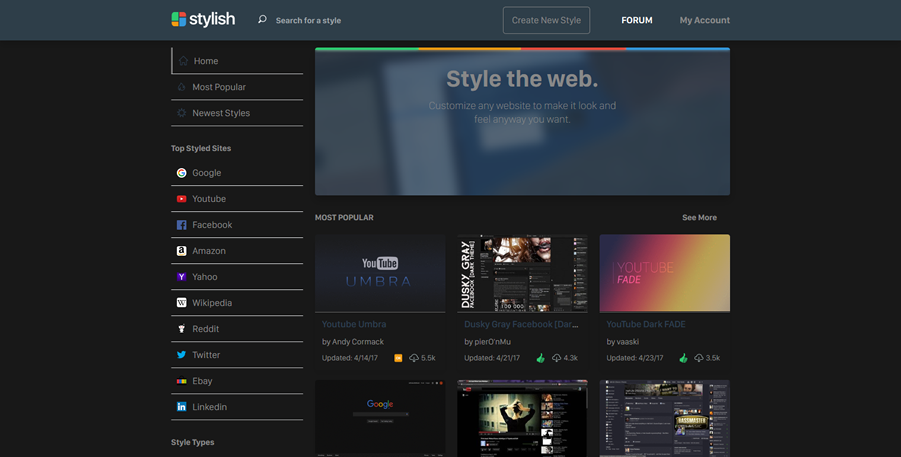Image resolution: width=901 pixels, height=457 pixels.
Task: Click download icon on Dusky Gray Facebook
Action: (x=556, y=358)
